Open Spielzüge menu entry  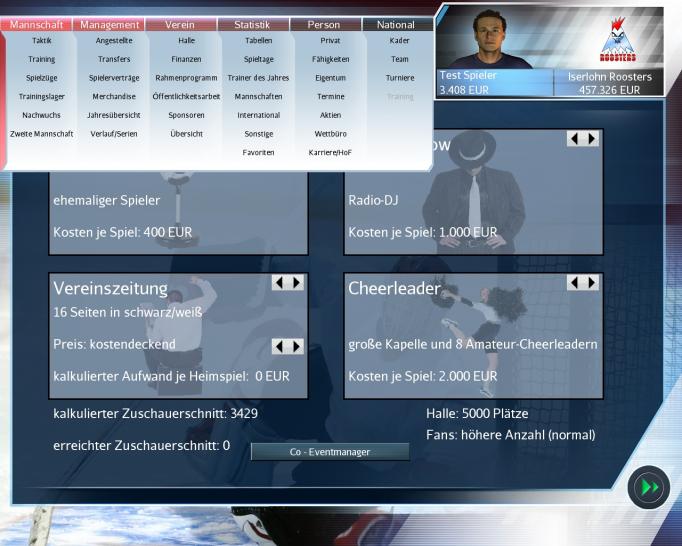[42, 78]
